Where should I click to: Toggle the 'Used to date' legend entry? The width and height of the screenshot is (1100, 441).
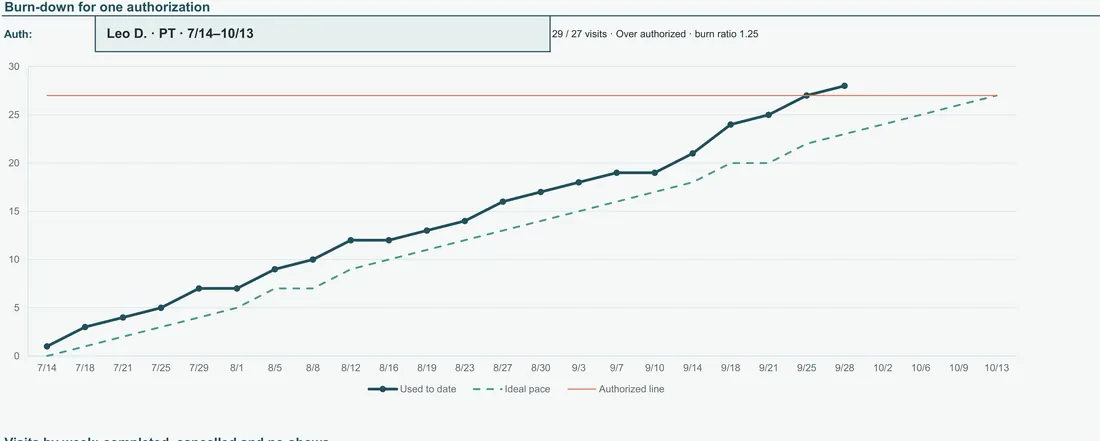point(412,389)
